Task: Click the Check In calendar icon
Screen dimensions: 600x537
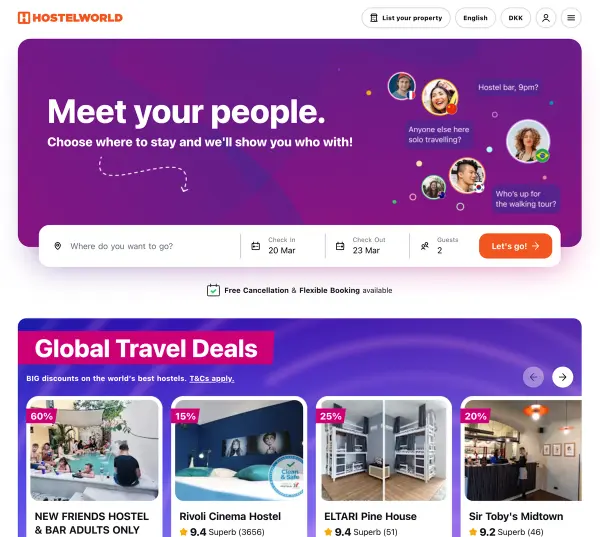Action: pyautogui.click(x=256, y=246)
